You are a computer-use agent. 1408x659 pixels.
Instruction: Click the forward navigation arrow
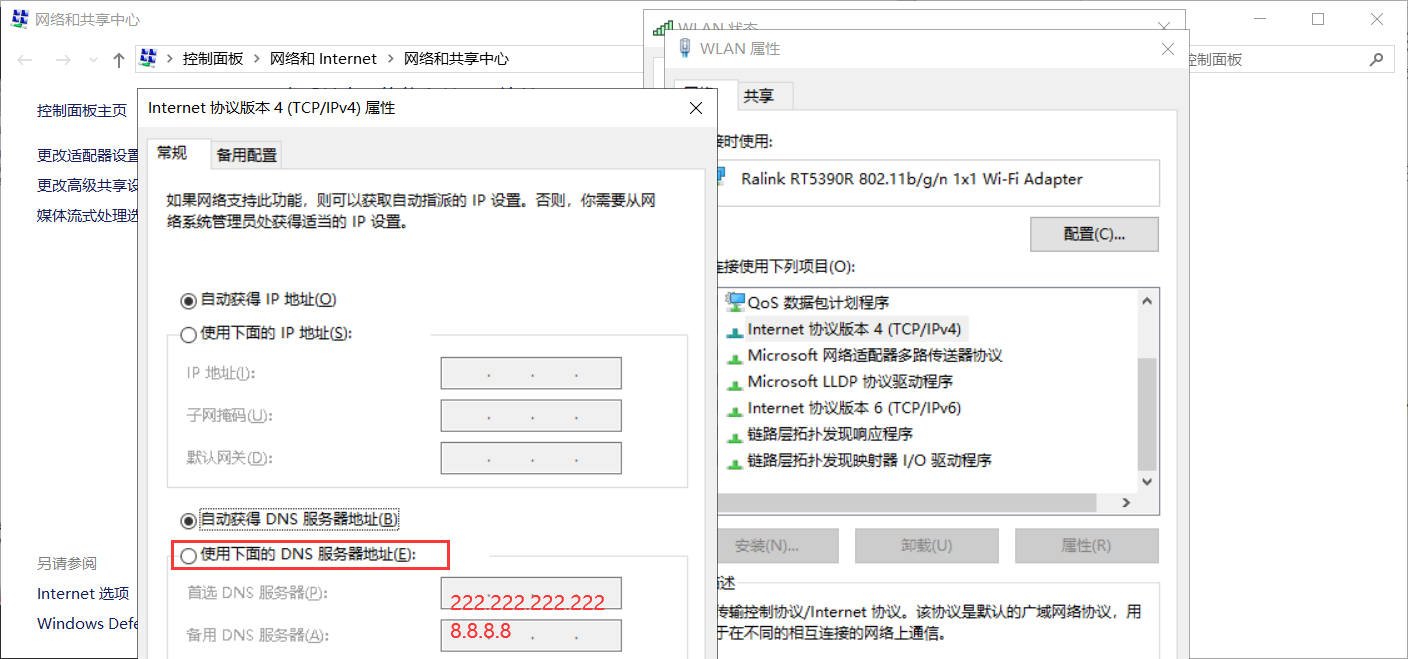tap(62, 60)
